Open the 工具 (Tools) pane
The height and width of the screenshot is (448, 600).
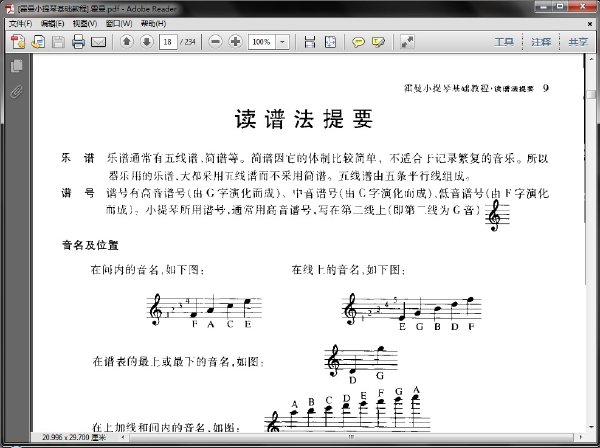tap(504, 42)
